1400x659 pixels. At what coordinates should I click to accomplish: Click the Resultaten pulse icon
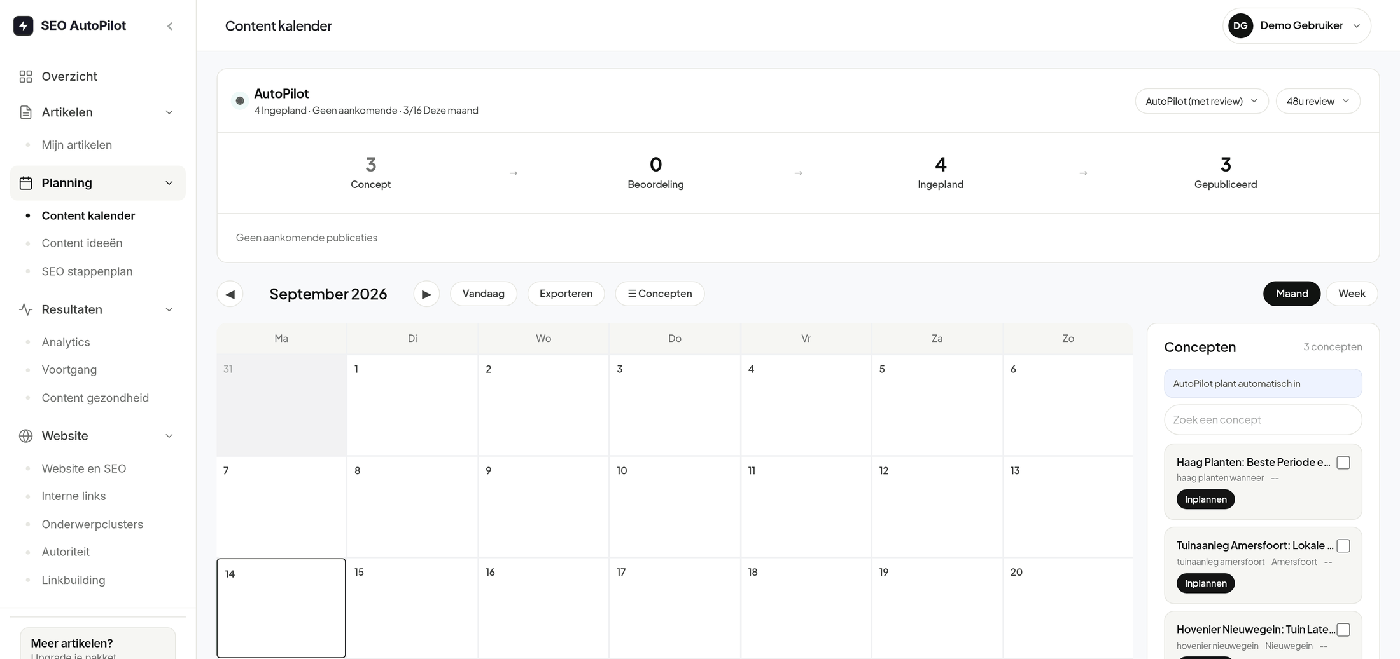point(26,310)
